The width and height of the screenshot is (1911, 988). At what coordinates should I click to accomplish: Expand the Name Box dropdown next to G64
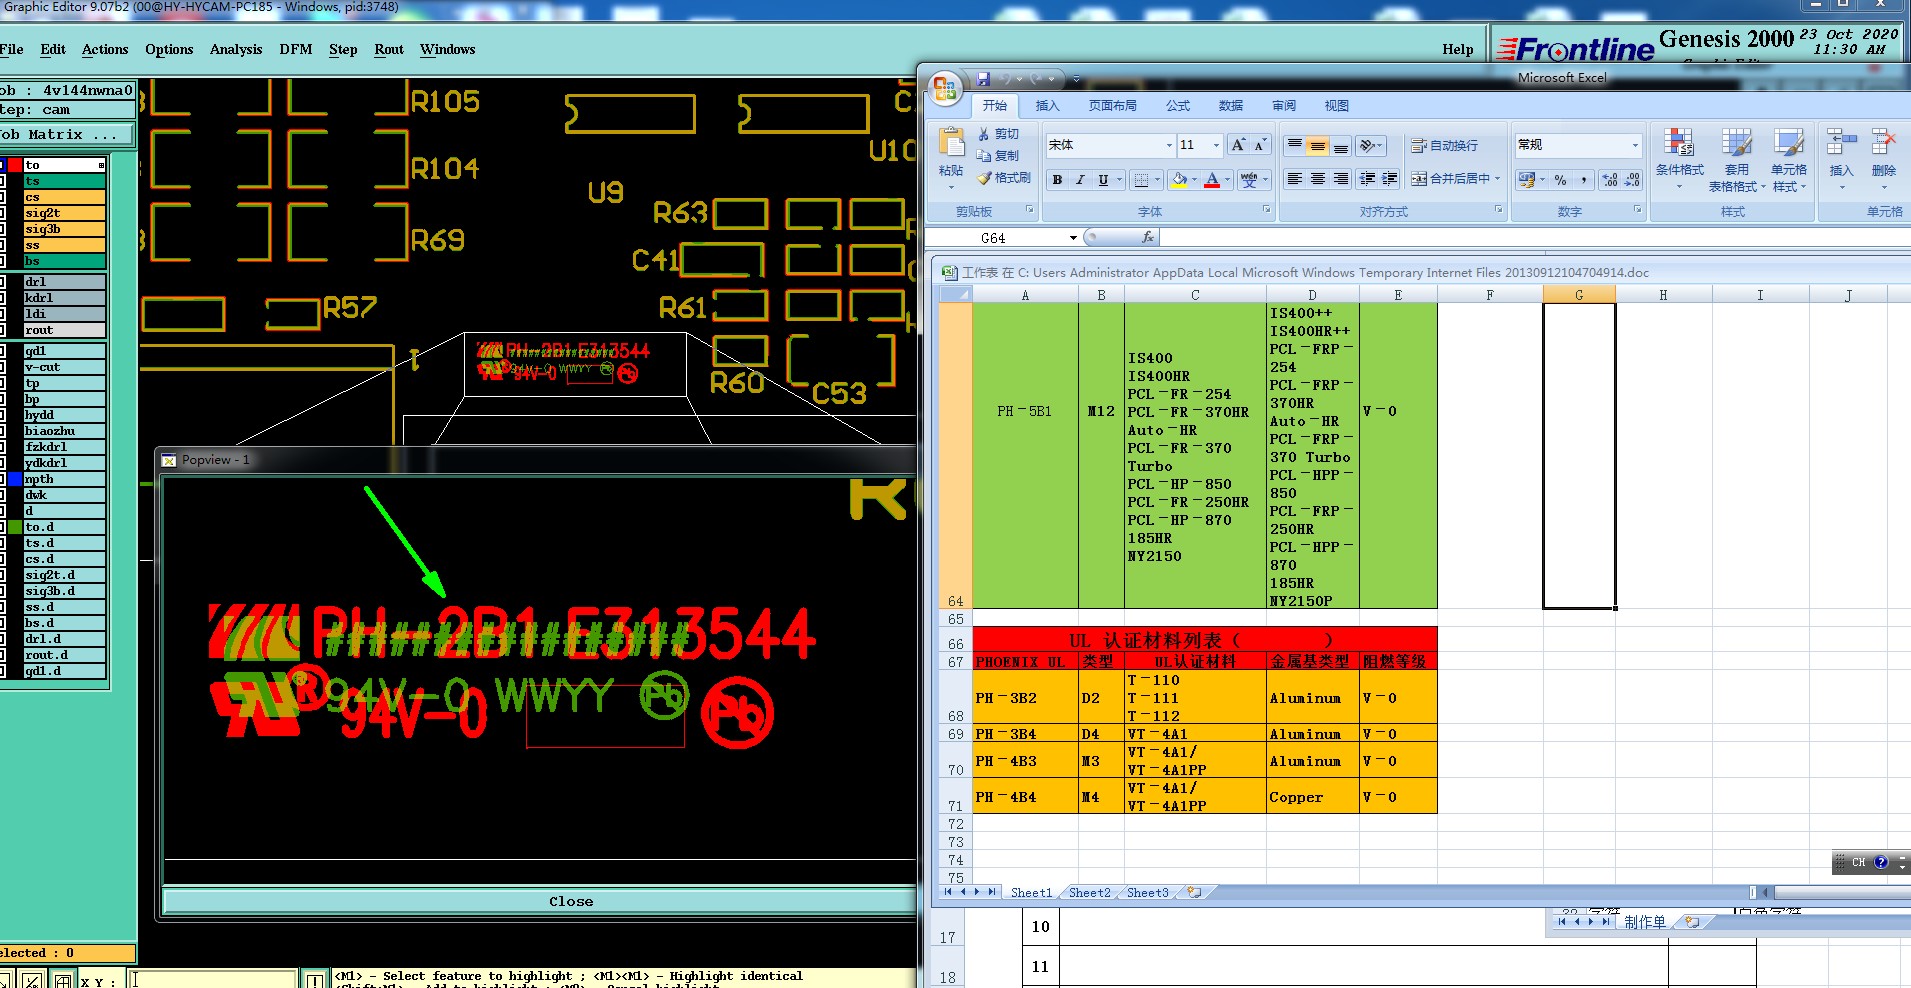click(1073, 238)
